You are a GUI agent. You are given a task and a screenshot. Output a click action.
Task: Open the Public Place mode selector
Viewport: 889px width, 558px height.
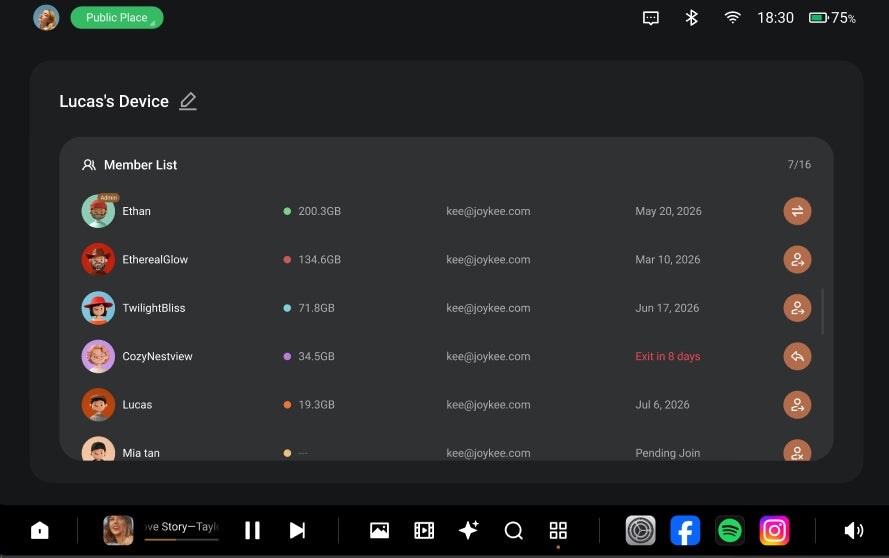[x=117, y=18]
